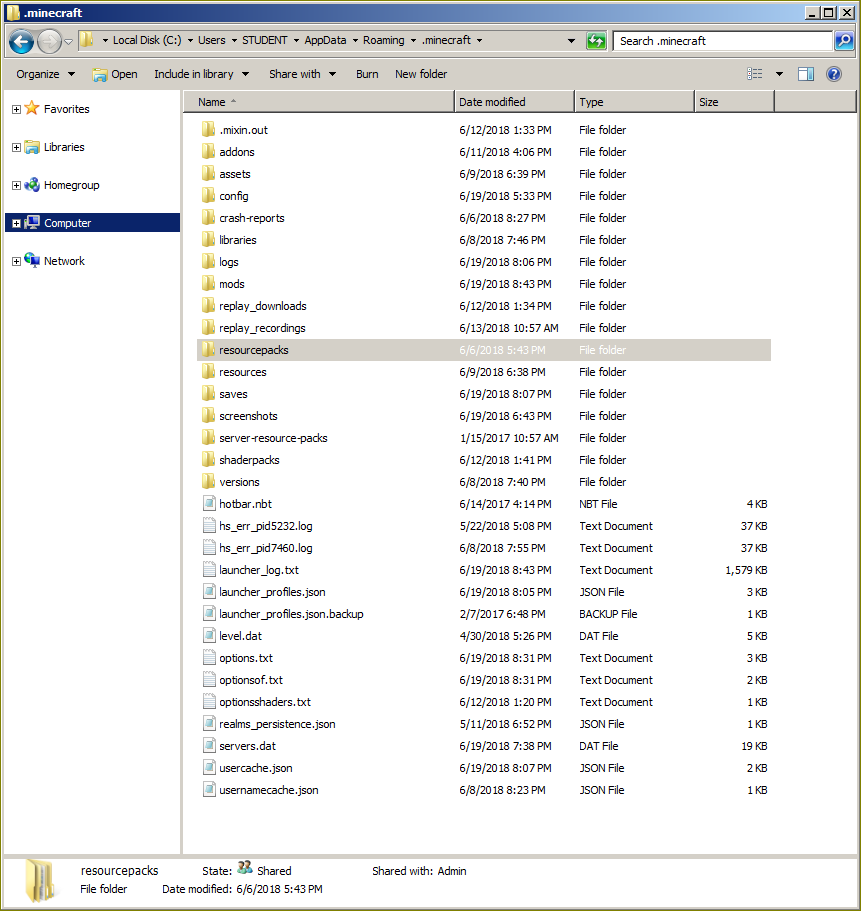The image size is (861, 911).
Task: Click the AppData breadcrumb segment
Action: point(325,40)
